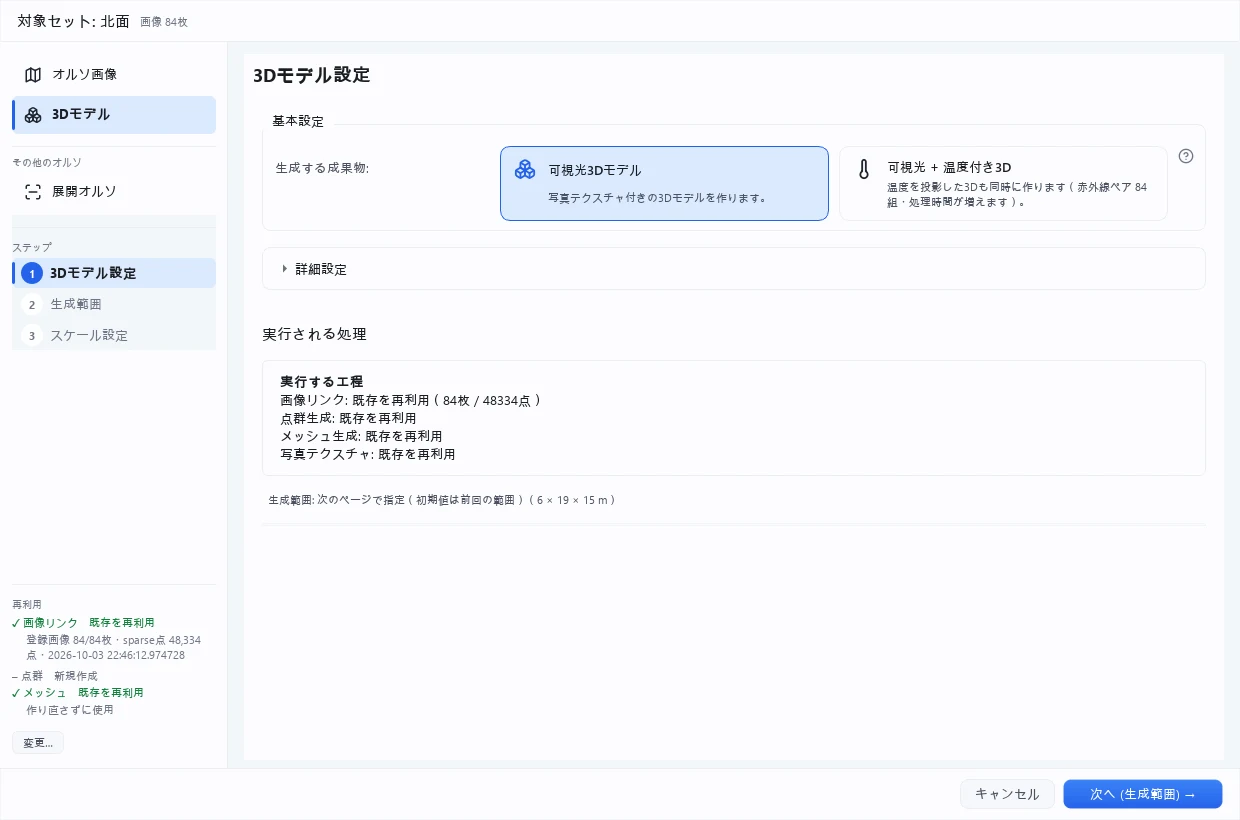Click the cubes icon beside 3Dモデル
This screenshot has height=820, width=1240.
click(x=33, y=115)
